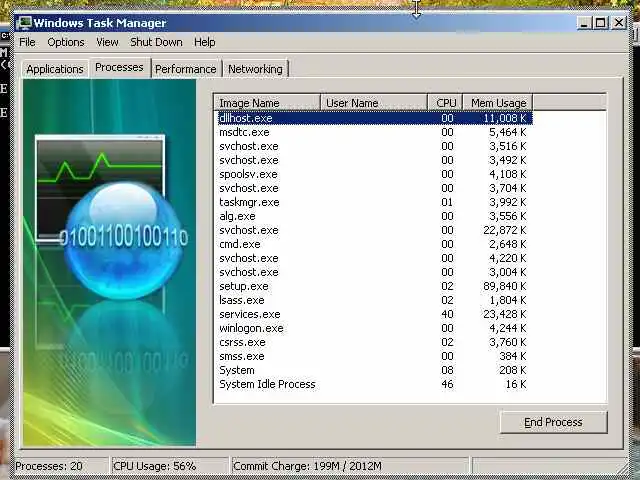Sort by CPU column header

(x=445, y=103)
